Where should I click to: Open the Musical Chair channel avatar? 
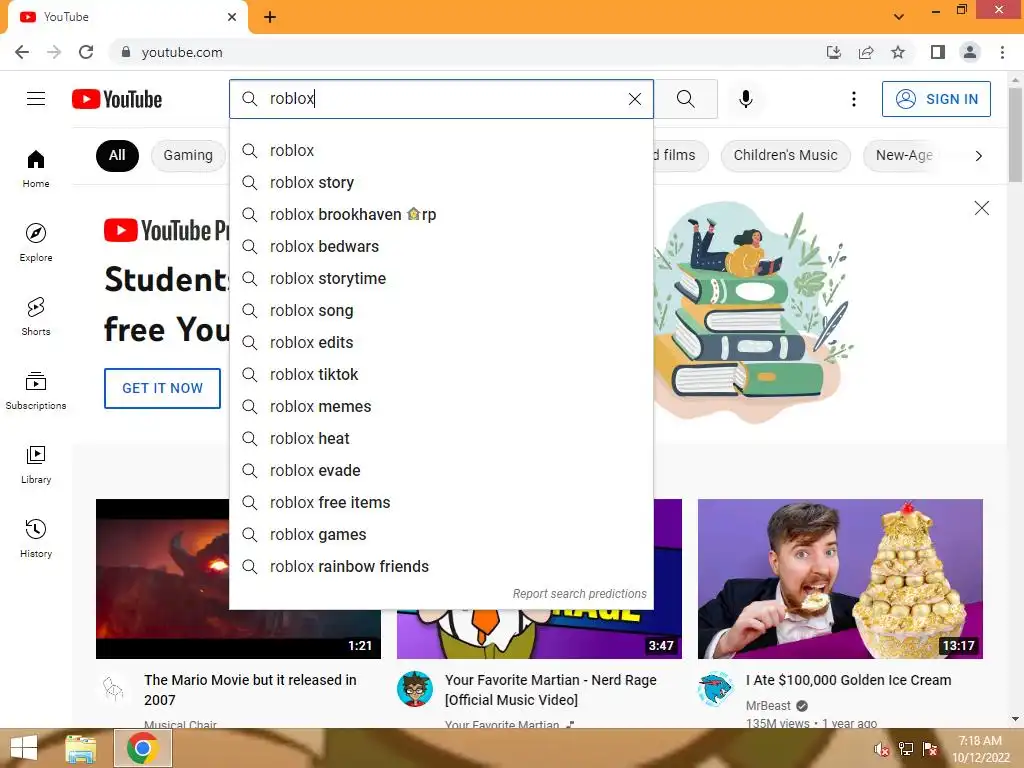tap(114, 689)
